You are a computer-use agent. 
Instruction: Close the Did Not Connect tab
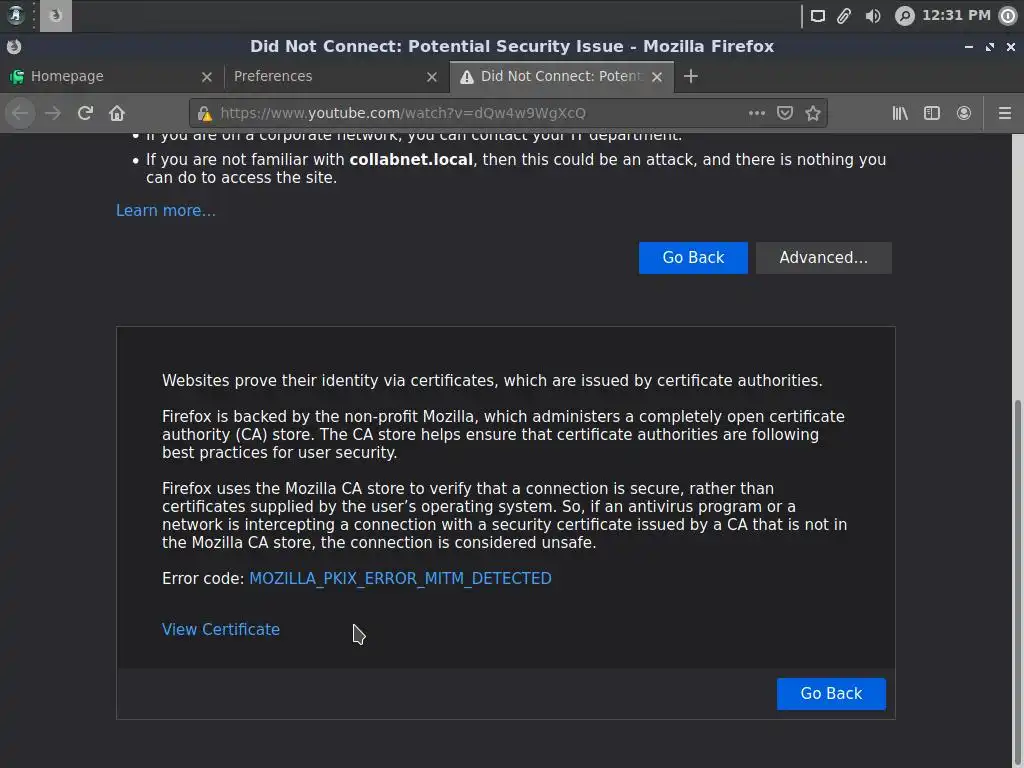(x=657, y=77)
